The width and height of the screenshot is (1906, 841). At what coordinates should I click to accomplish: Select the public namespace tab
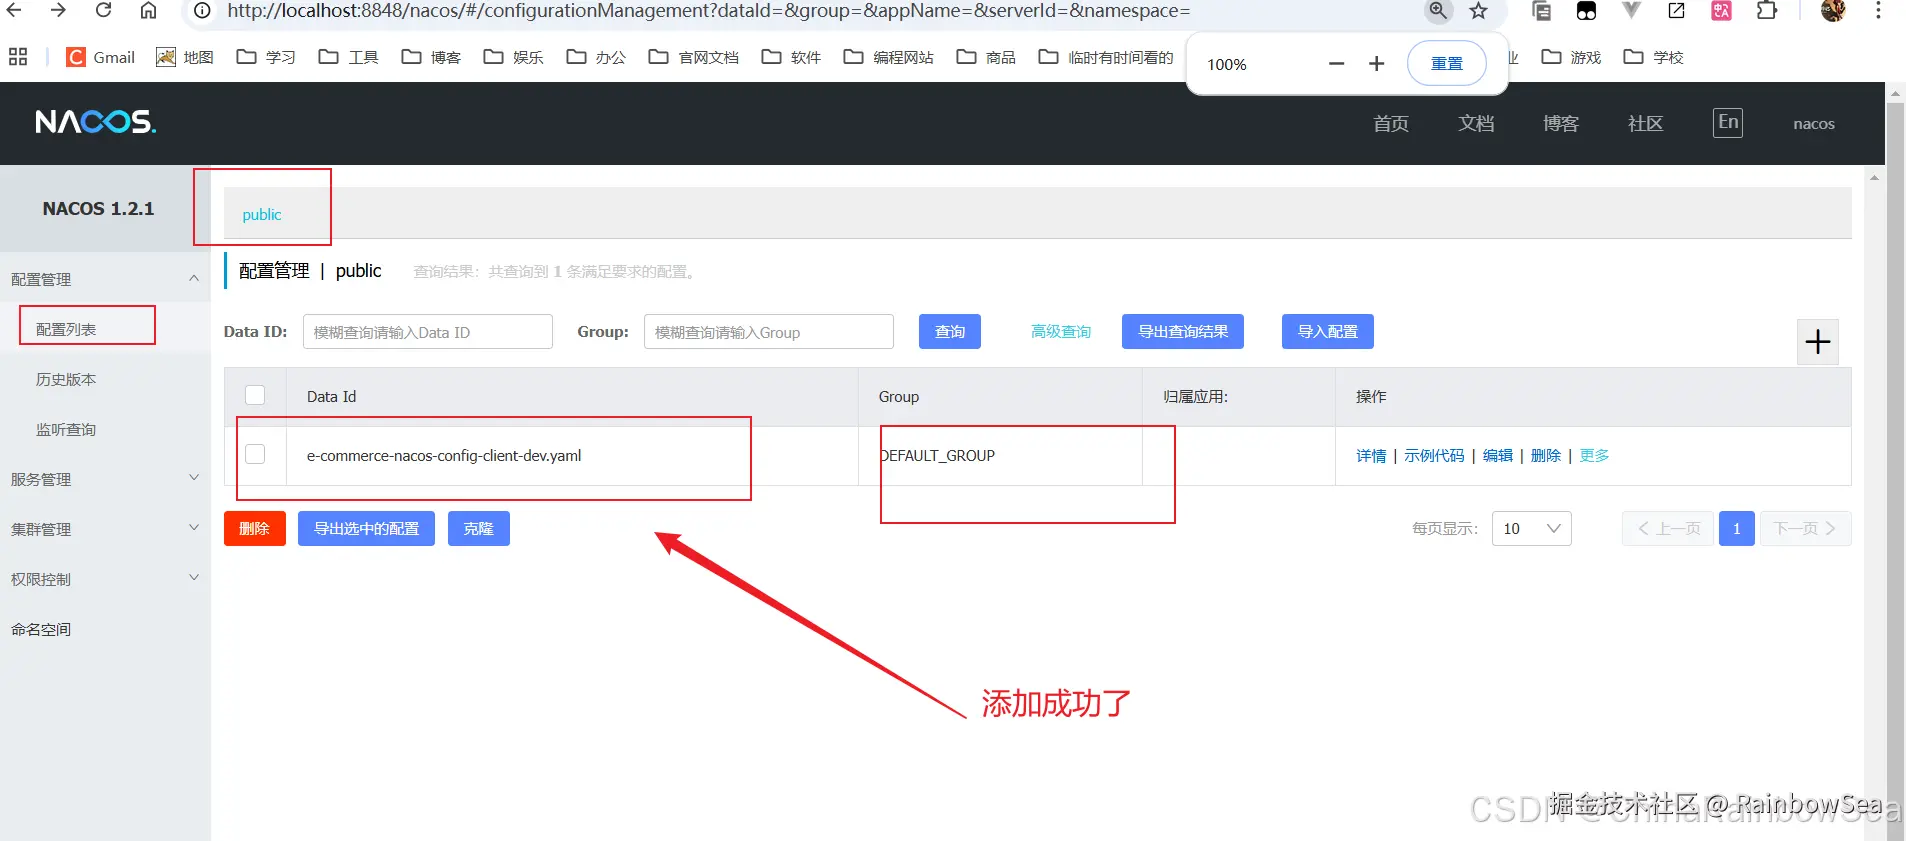click(x=262, y=215)
